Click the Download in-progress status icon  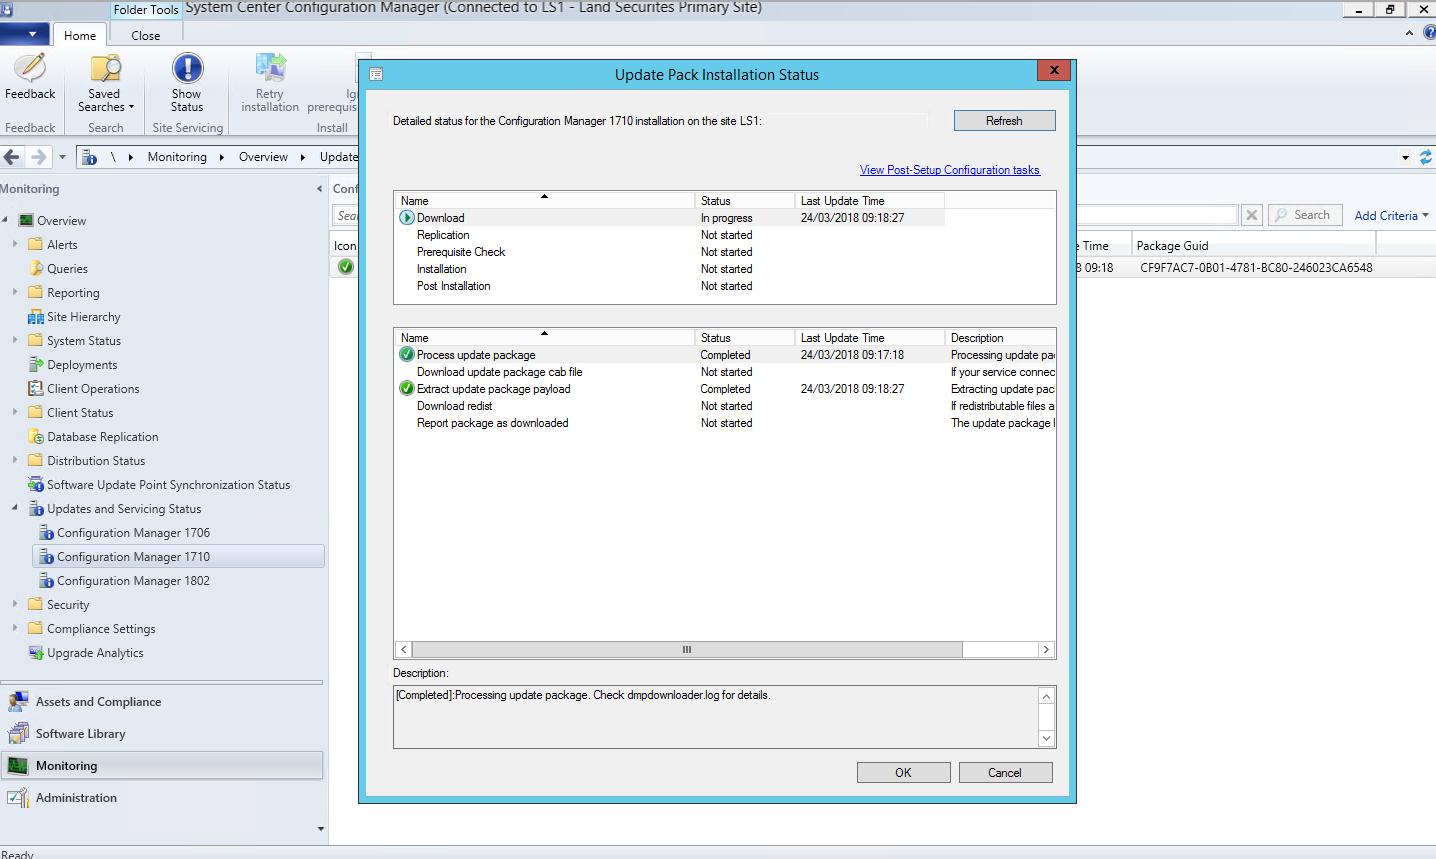(407, 217)
